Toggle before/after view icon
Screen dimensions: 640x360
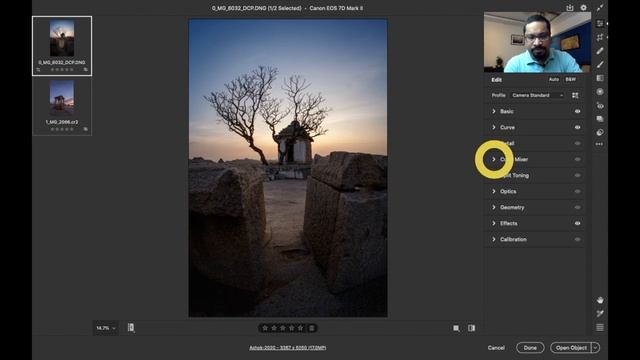[471, 328]
